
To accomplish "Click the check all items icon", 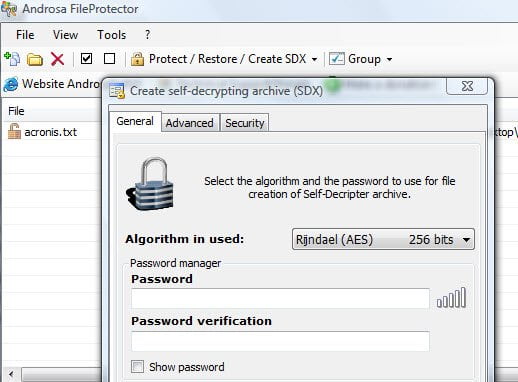I will [x=86, y=59].
